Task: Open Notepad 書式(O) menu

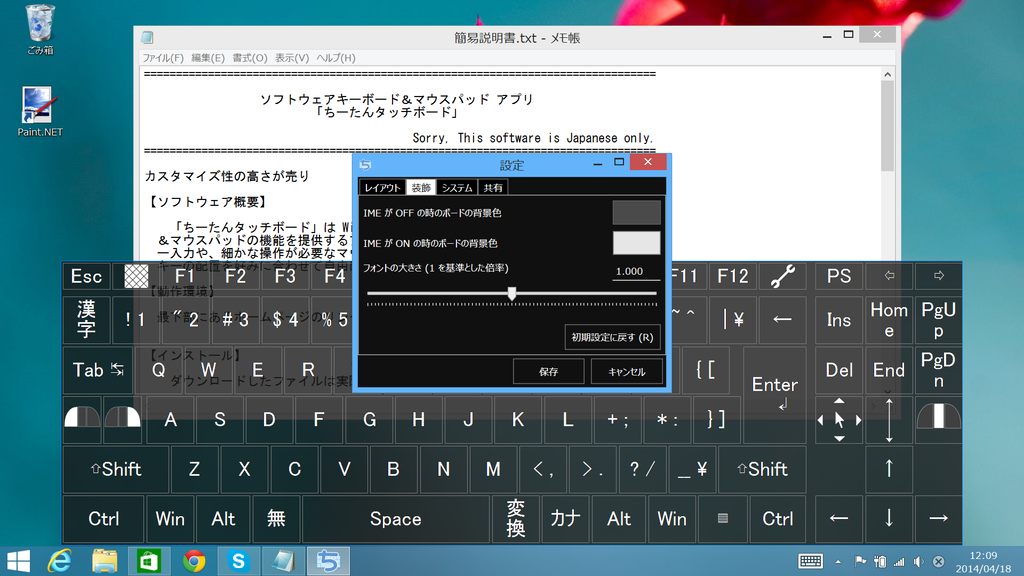Action: click(x=250, y=57)
